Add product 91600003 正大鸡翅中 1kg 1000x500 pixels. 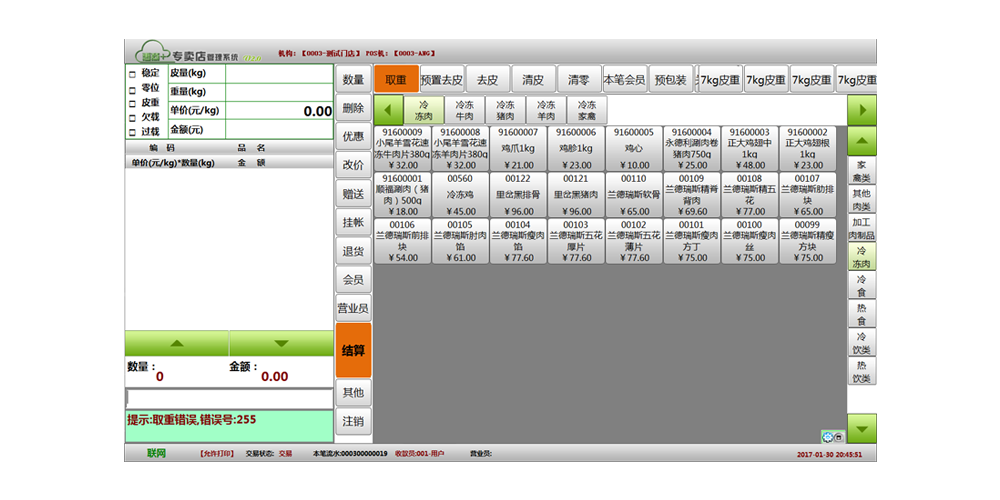tap(749, 149)
